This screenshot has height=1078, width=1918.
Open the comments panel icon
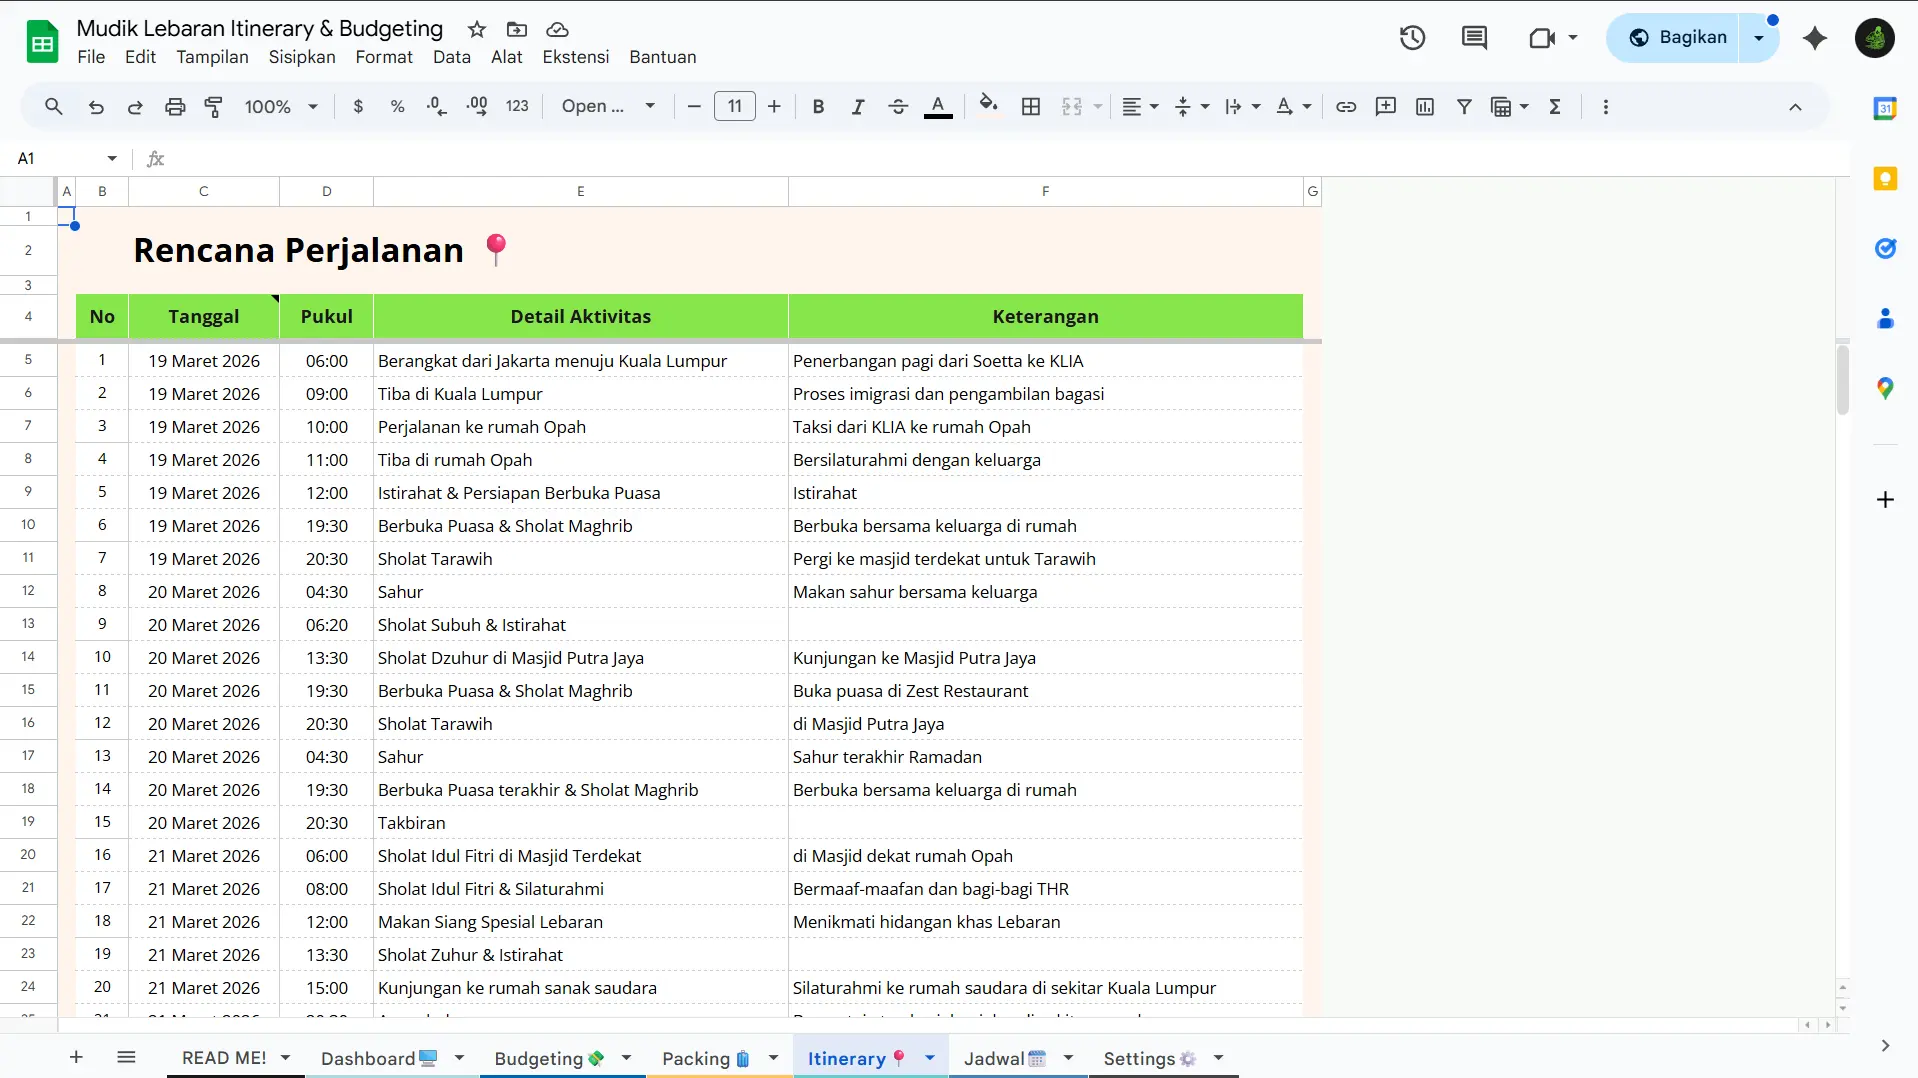point(1474,37)
